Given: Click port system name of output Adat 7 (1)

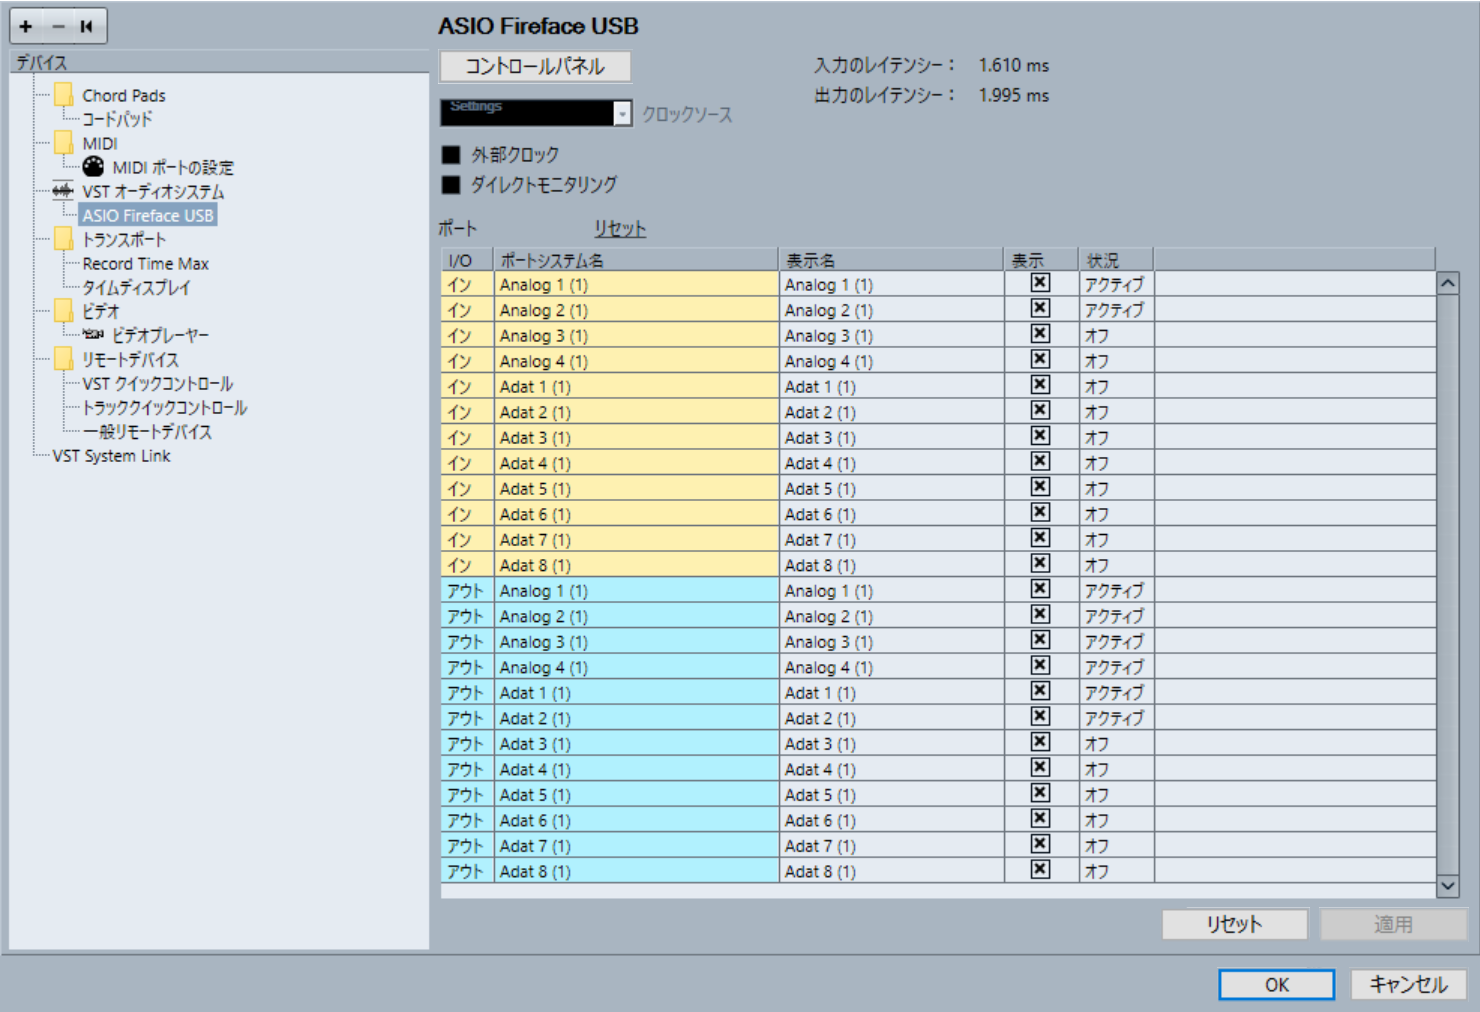Looking at the screenshot, I should click(x=636, y=846).
